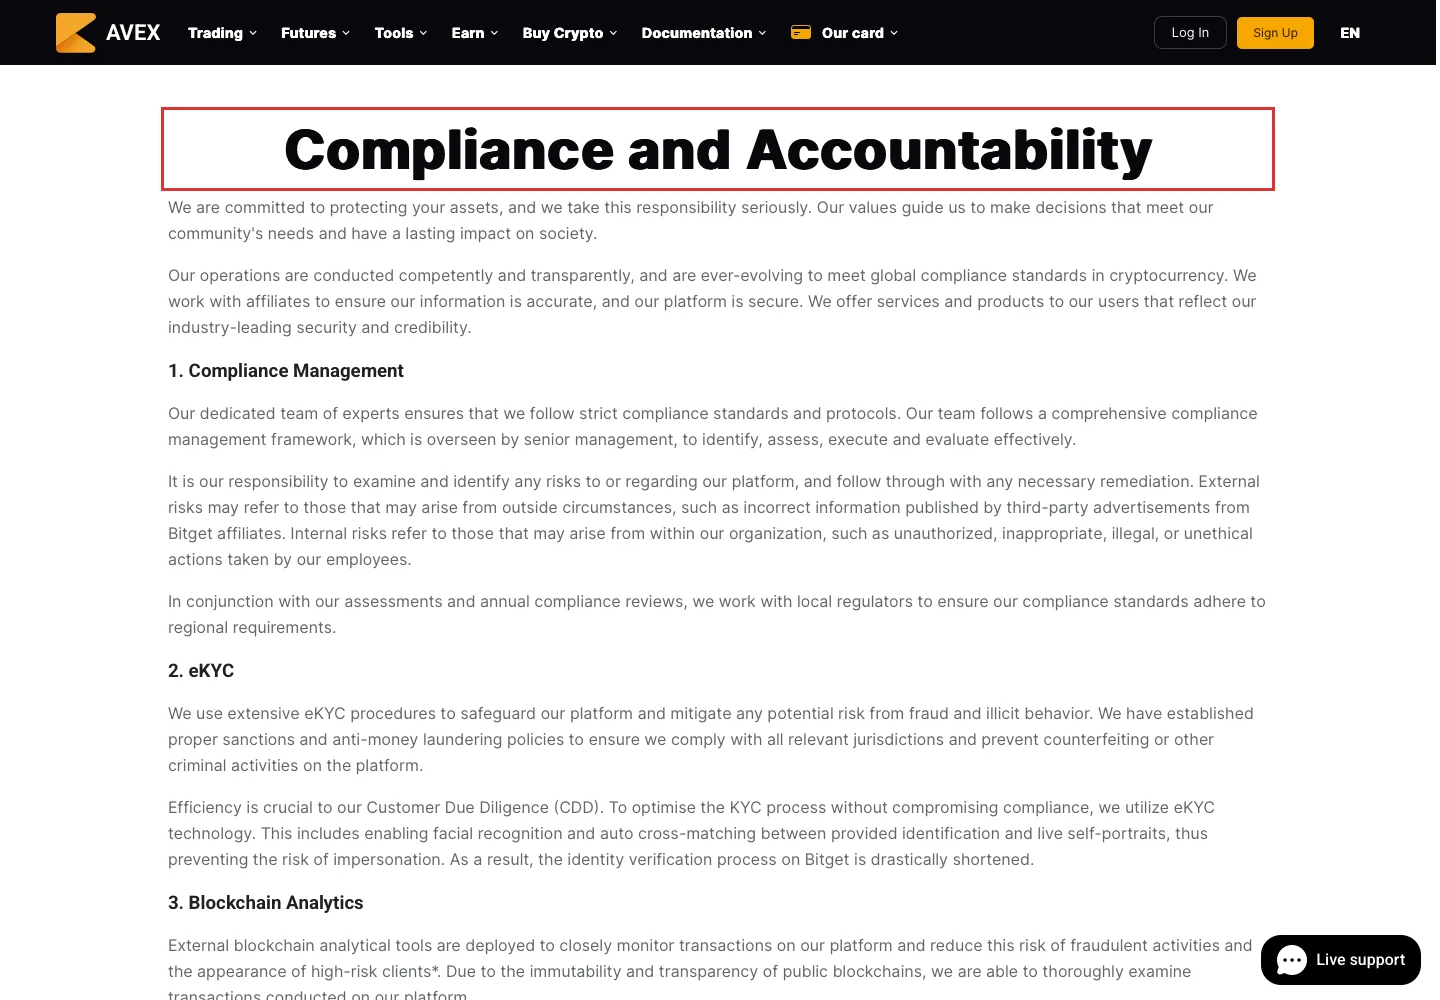Open the Earn menu
This screenshot has height=1000, width=1440.
point(475,33)
